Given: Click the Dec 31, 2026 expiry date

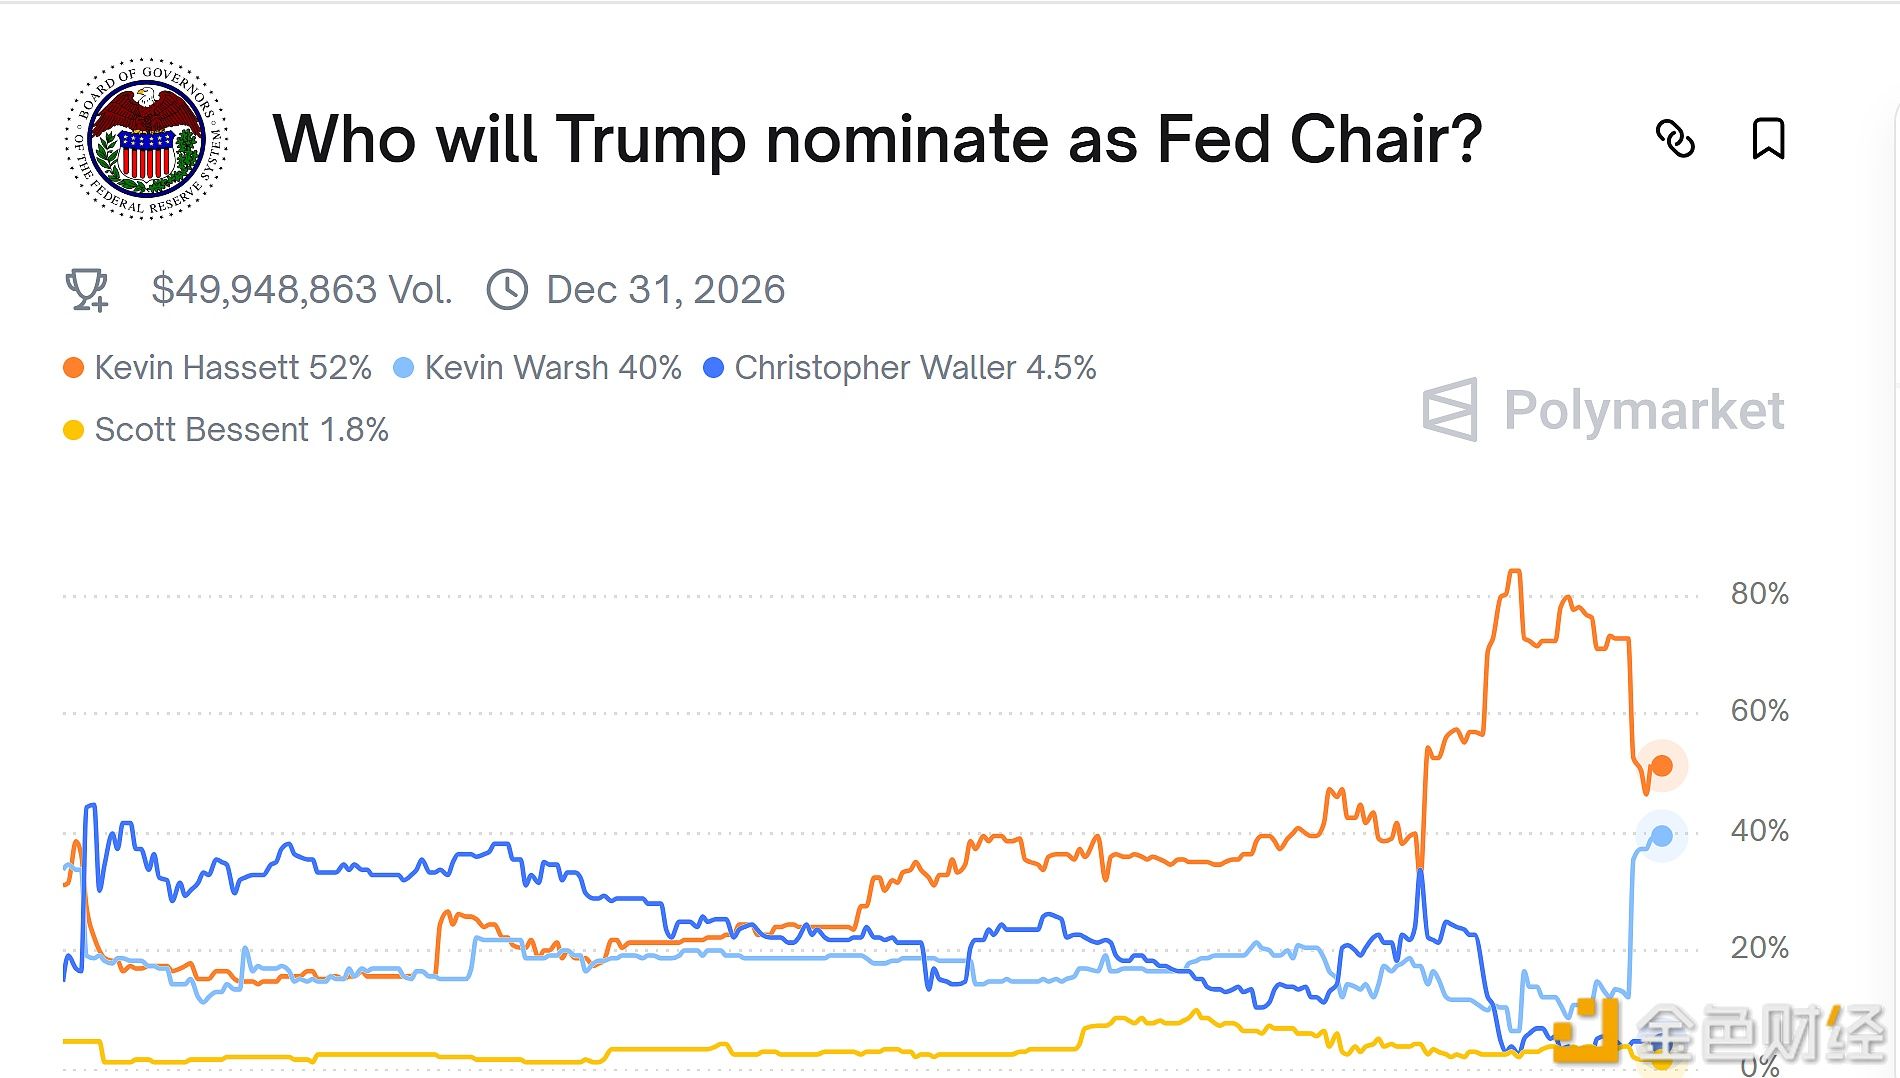Looking at the screenshot, I should pos(664,290).
